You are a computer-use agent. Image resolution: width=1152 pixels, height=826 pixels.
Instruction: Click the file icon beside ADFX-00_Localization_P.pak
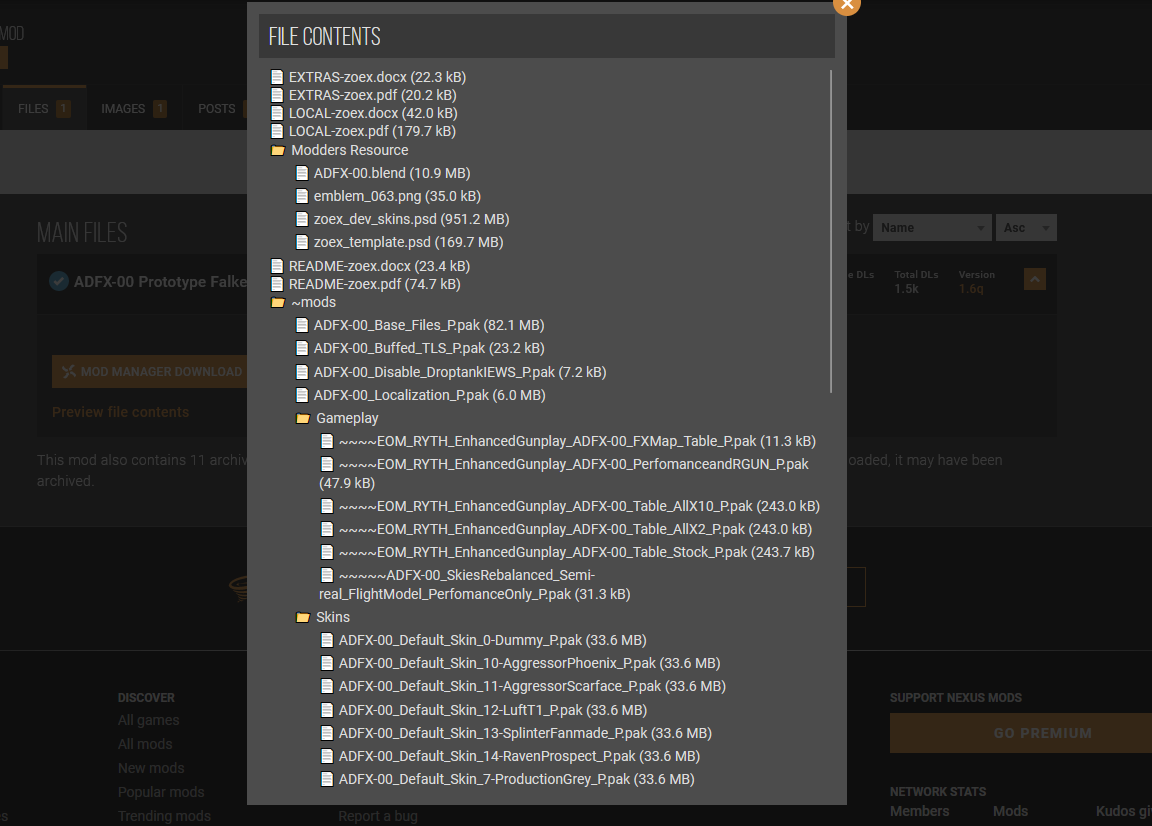pos(302,395)
